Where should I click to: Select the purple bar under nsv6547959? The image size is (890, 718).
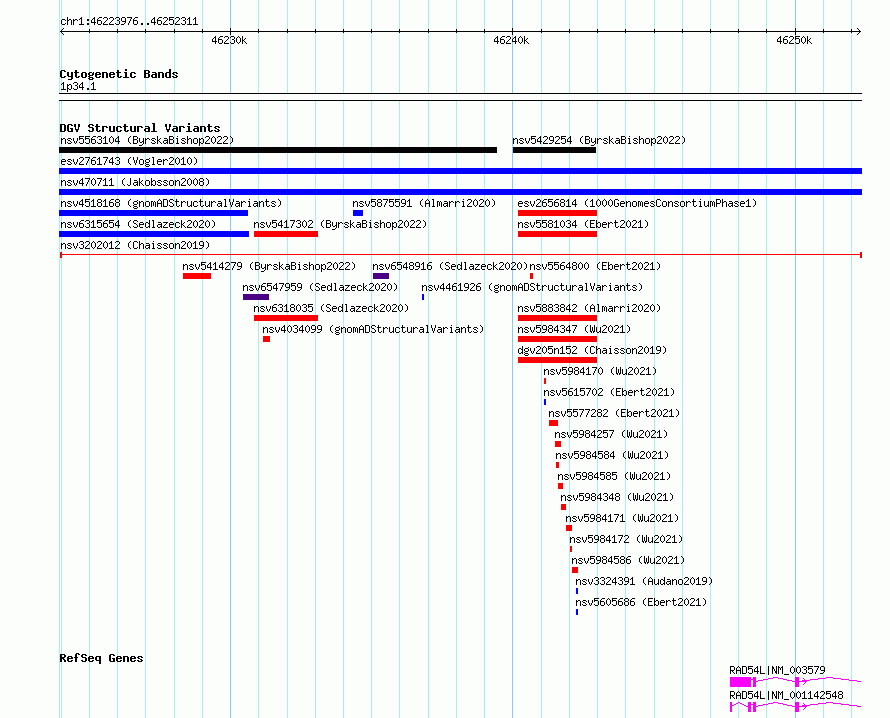click(256, 297)
